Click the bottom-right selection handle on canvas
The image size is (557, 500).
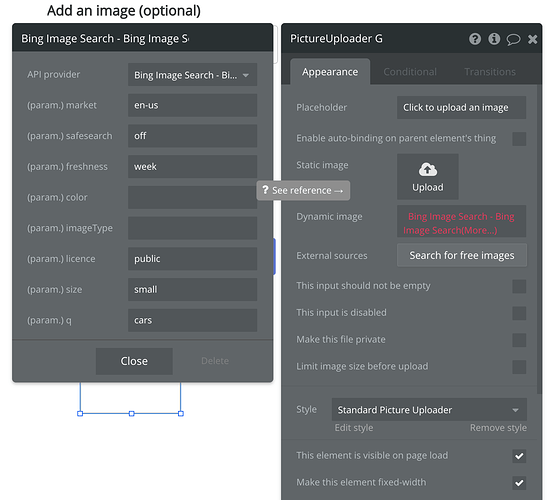[181, 414]
